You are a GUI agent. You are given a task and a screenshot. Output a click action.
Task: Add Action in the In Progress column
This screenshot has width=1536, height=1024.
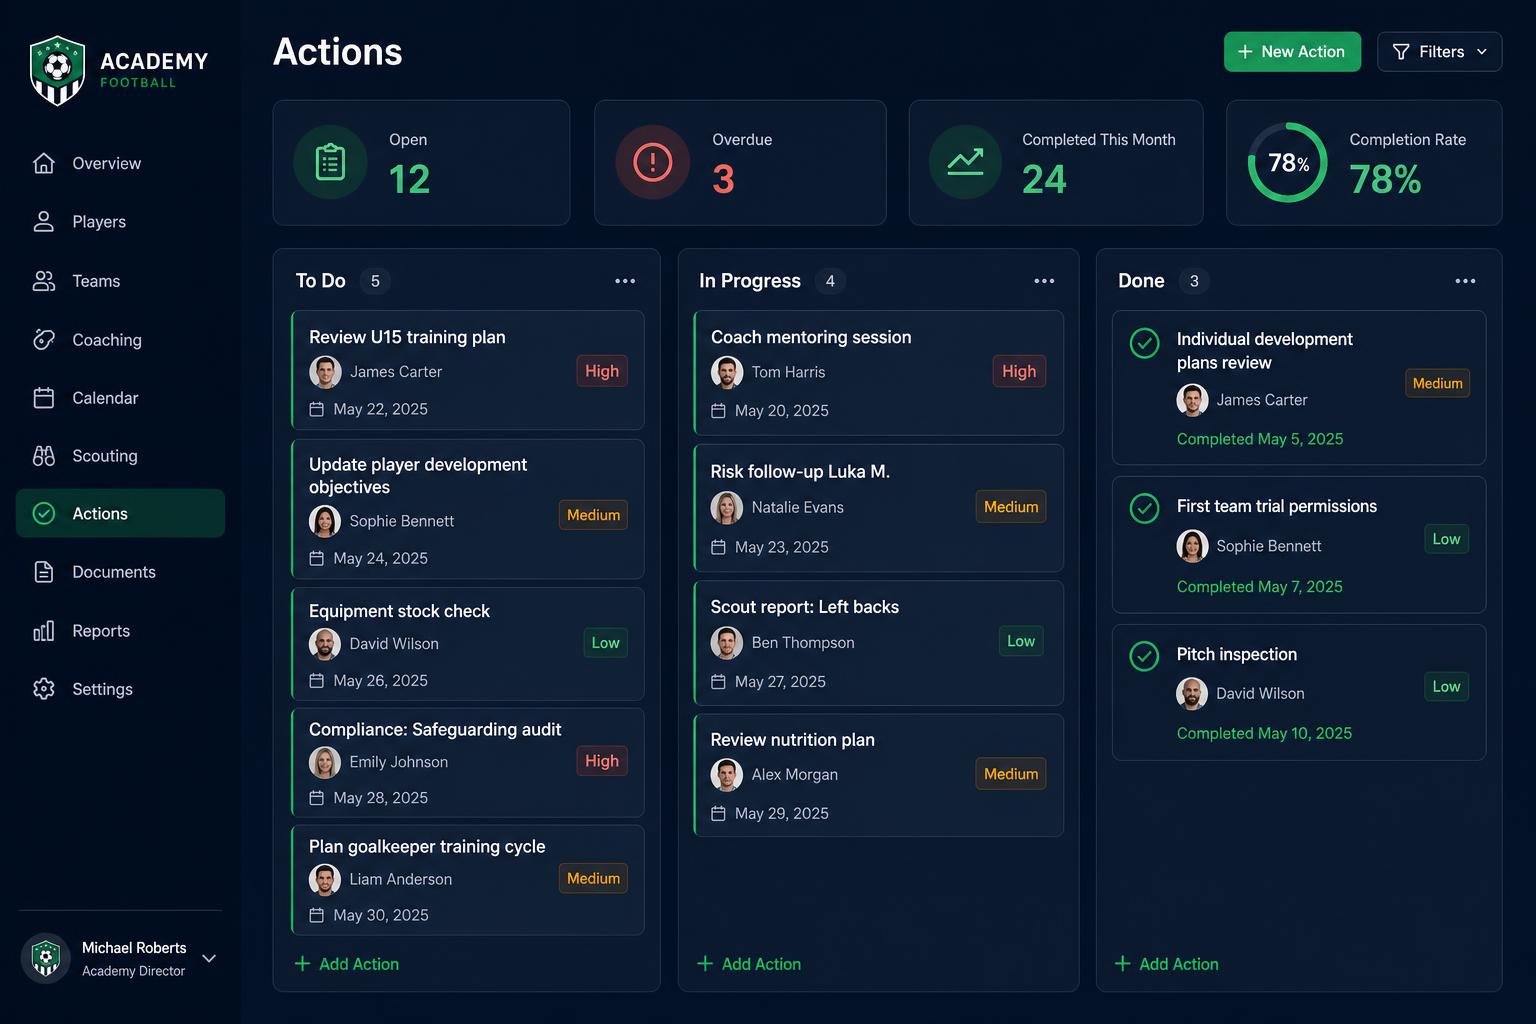749,964
